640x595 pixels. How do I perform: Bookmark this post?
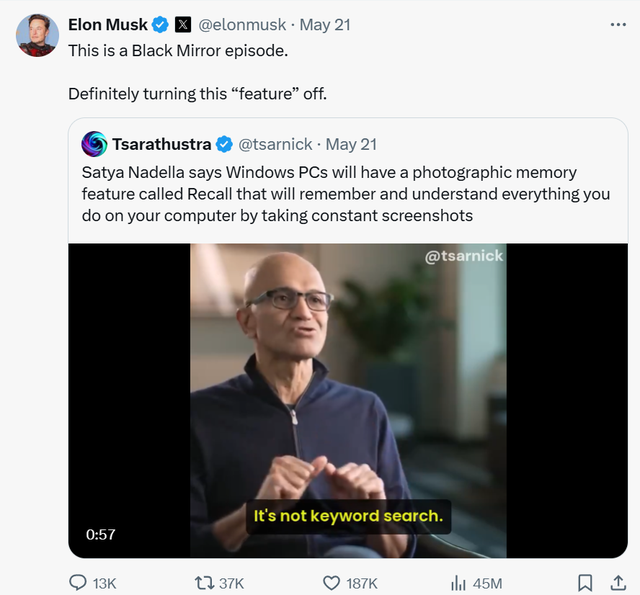point(586,582)
